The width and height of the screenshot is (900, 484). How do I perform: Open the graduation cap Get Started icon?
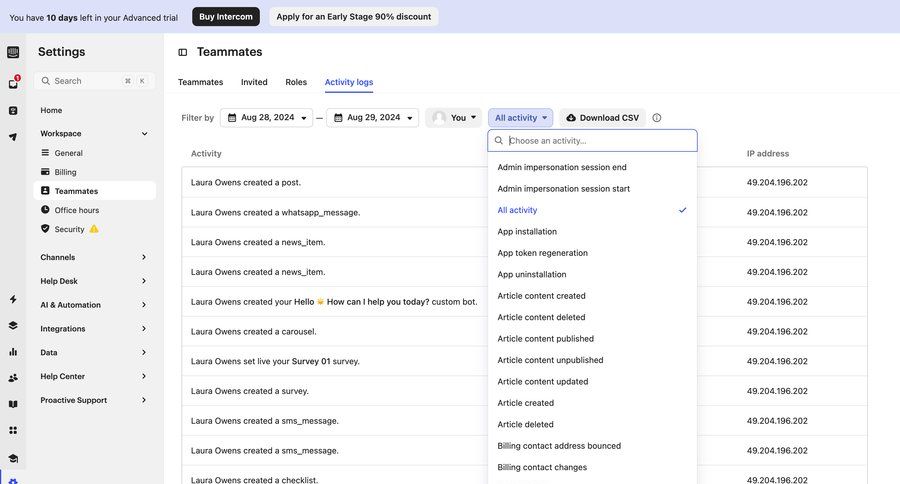(x=13, y=458)
